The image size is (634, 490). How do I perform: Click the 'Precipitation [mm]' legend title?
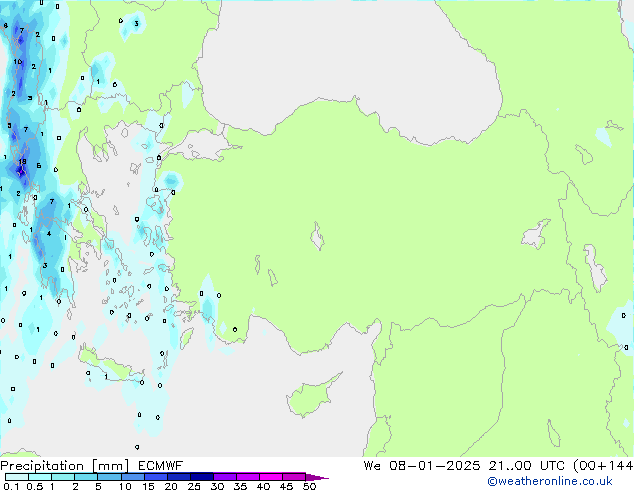tap(64, 466)
